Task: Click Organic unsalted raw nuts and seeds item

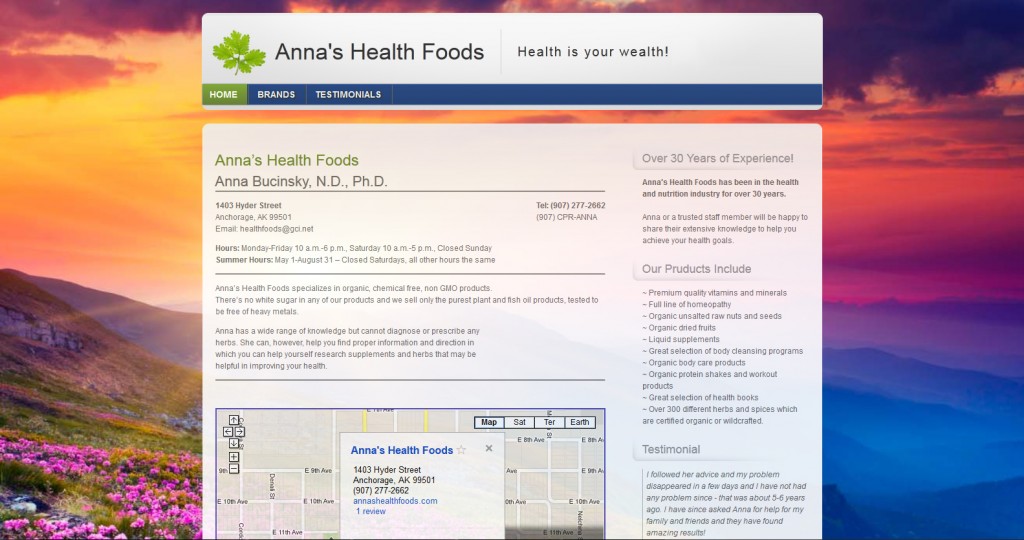Action: [x=712, y=316]
